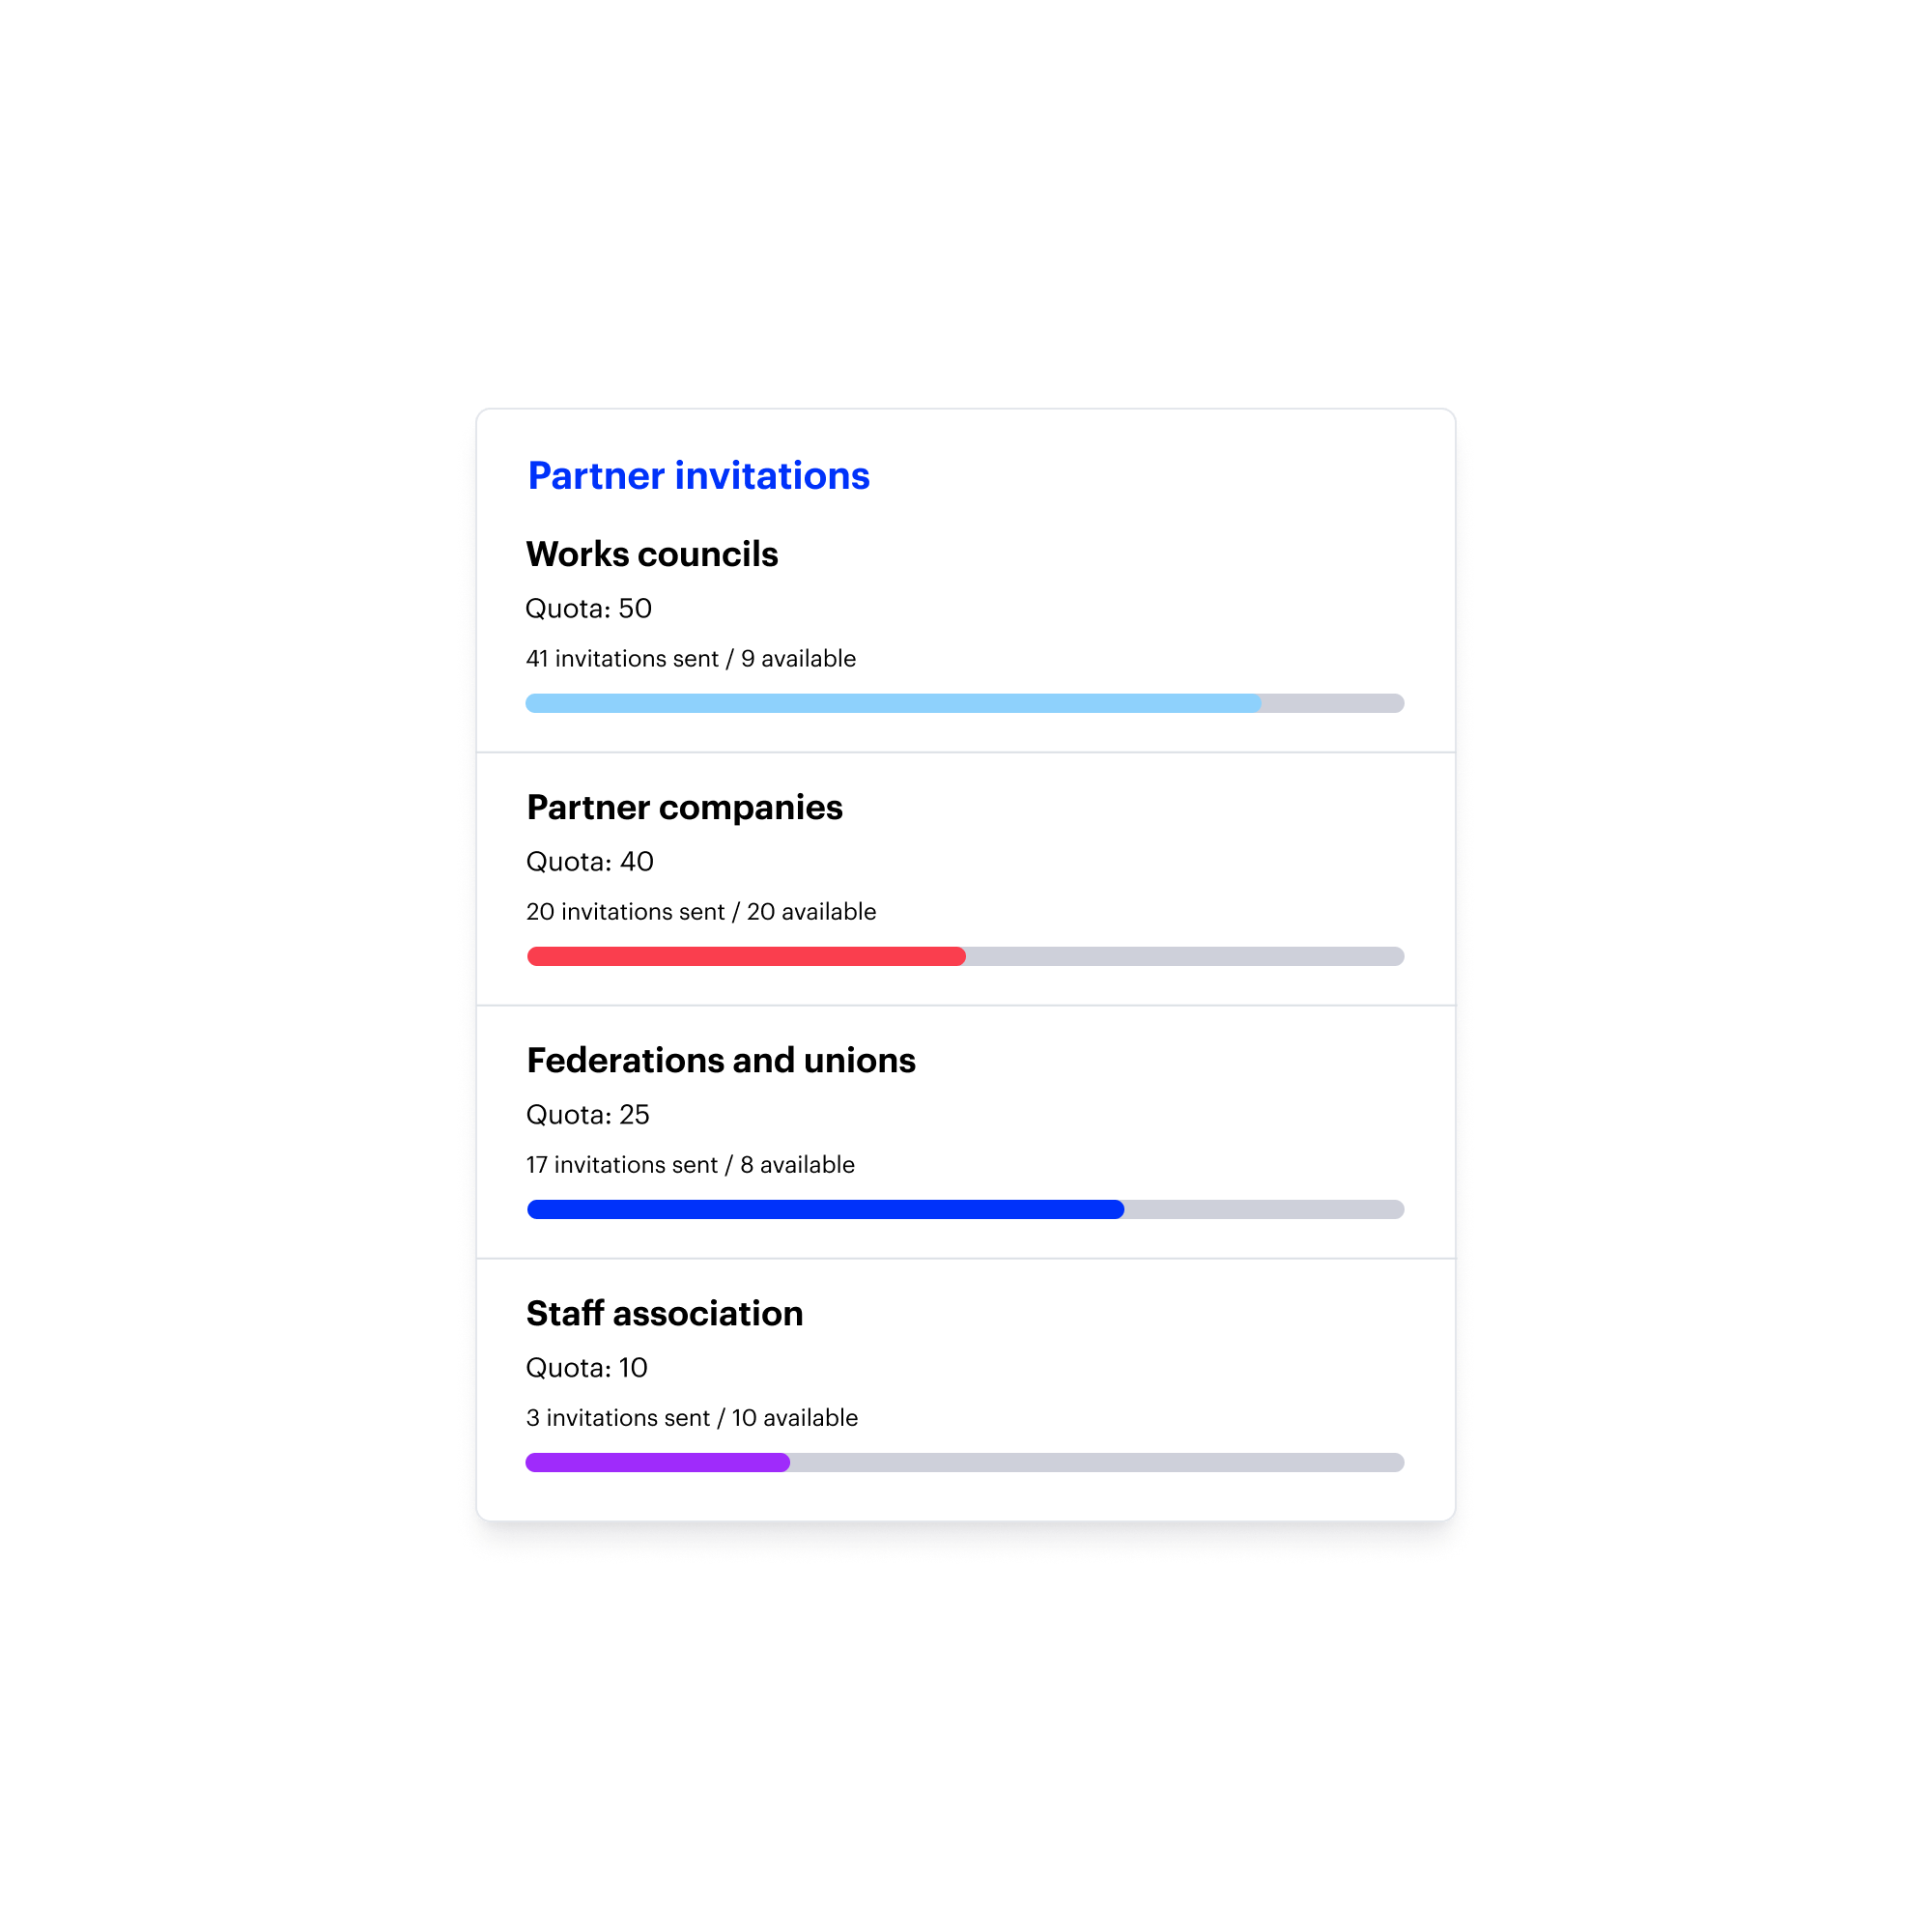Viewport: 1932px width, 1932px height.
Task: Click the red progress bar fill
Action: point(745,956)
